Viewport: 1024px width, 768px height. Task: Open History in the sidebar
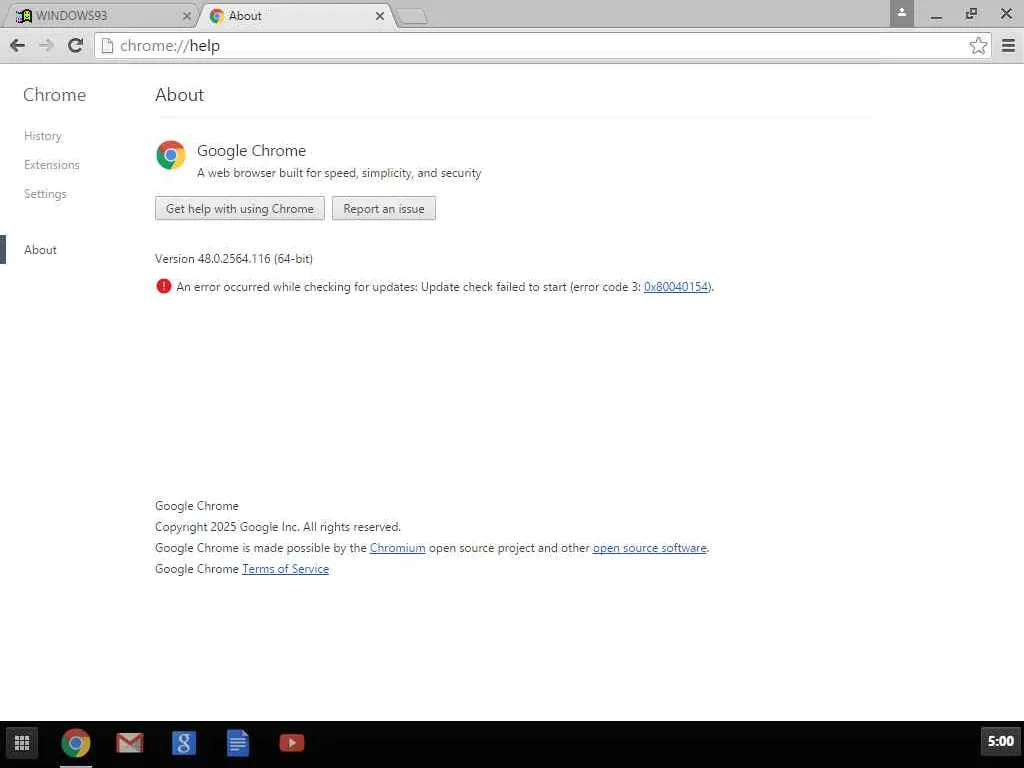coord(42,136)
